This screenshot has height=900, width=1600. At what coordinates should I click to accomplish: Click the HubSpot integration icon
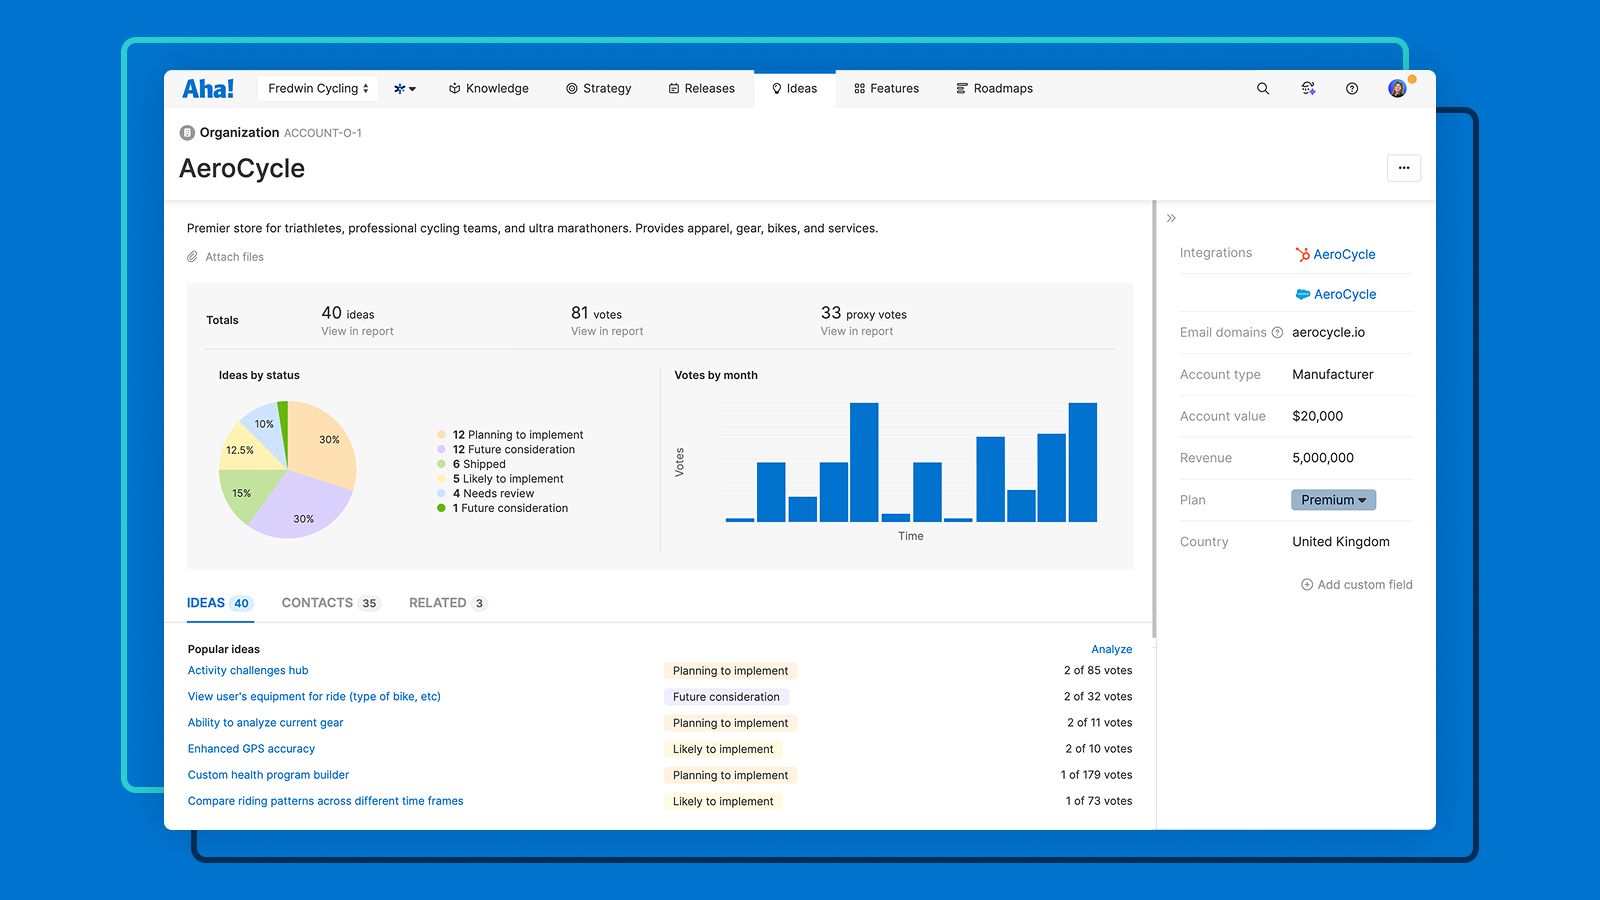pyautogui.click(x=1303, y=254)
